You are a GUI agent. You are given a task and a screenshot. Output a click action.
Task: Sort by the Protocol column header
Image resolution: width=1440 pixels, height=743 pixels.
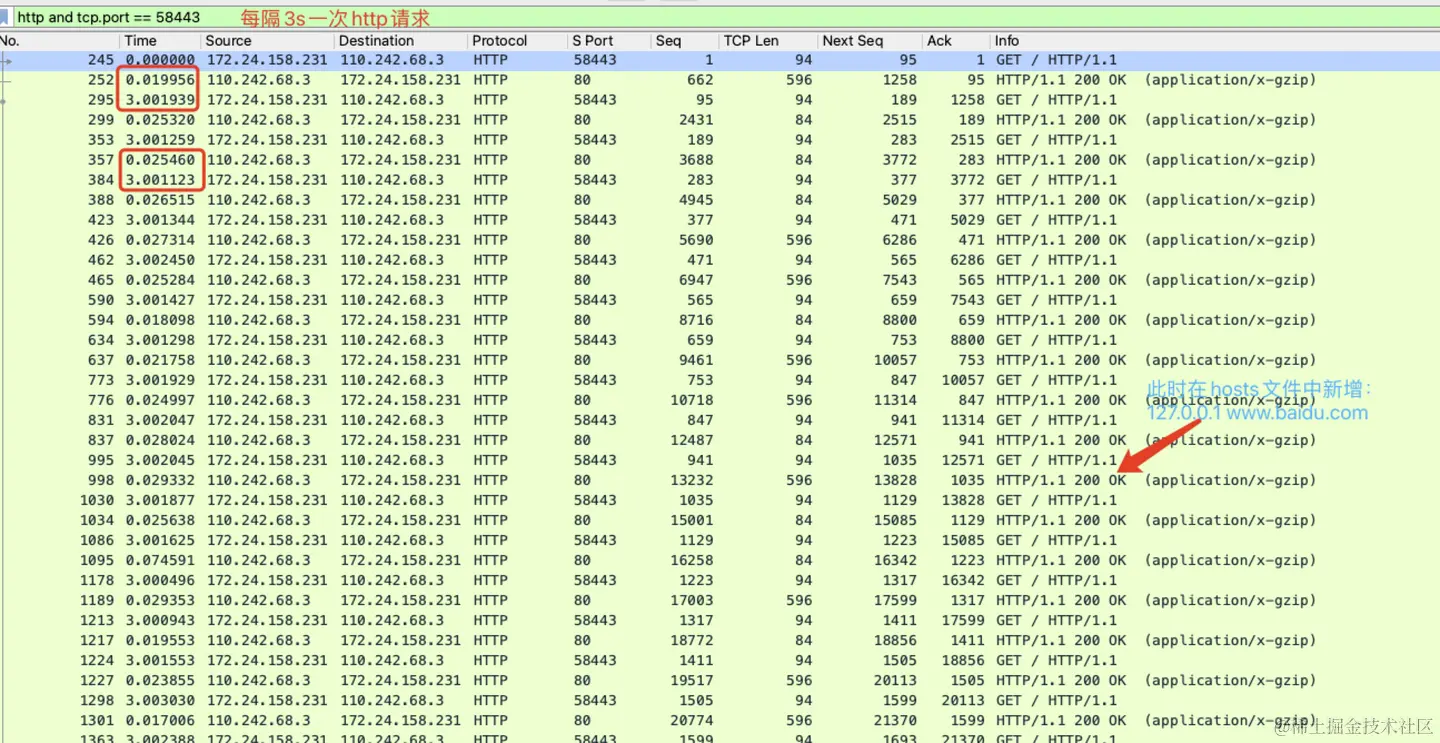(517, 41)
